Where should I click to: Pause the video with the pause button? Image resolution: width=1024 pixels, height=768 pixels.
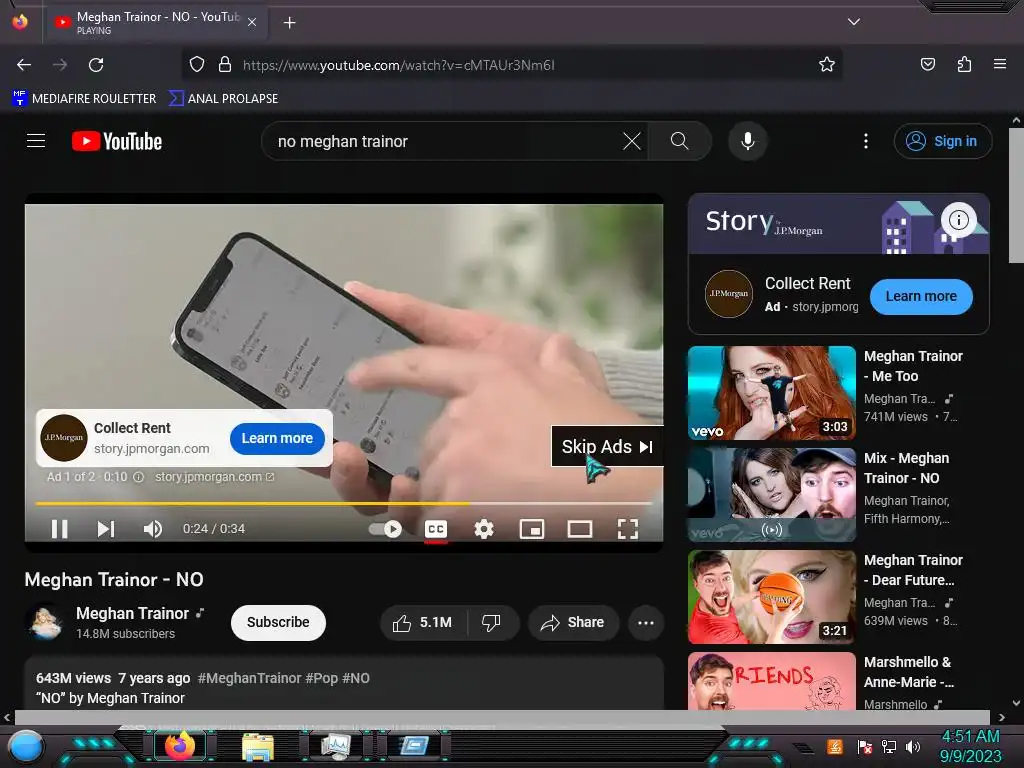click(59, 528)
